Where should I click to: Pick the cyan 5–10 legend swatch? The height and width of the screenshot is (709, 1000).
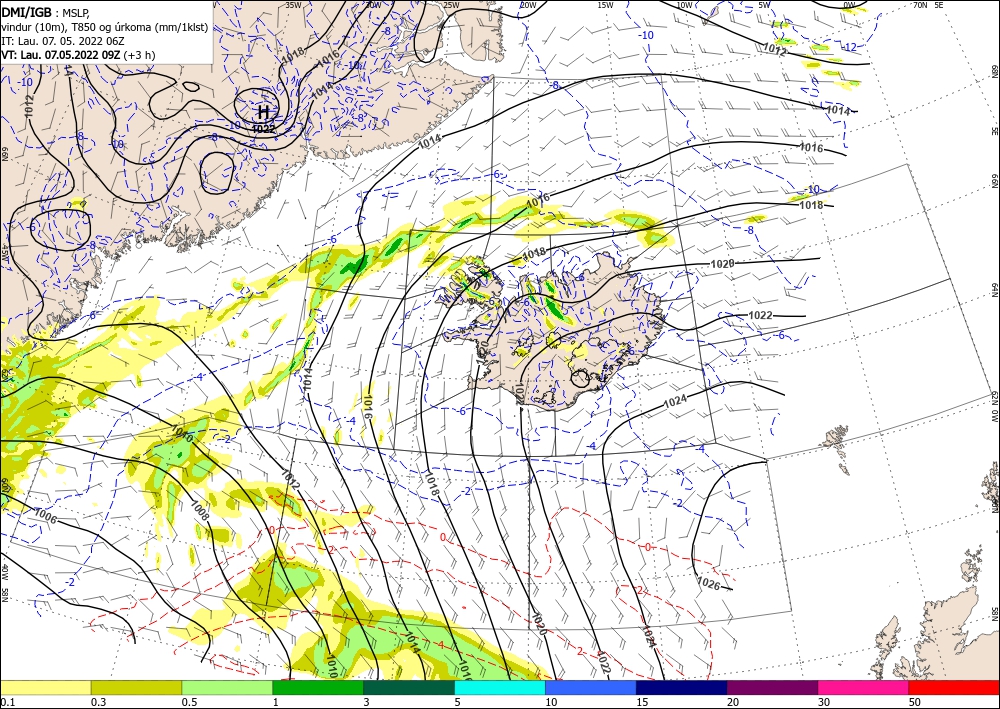pos(500,687)
